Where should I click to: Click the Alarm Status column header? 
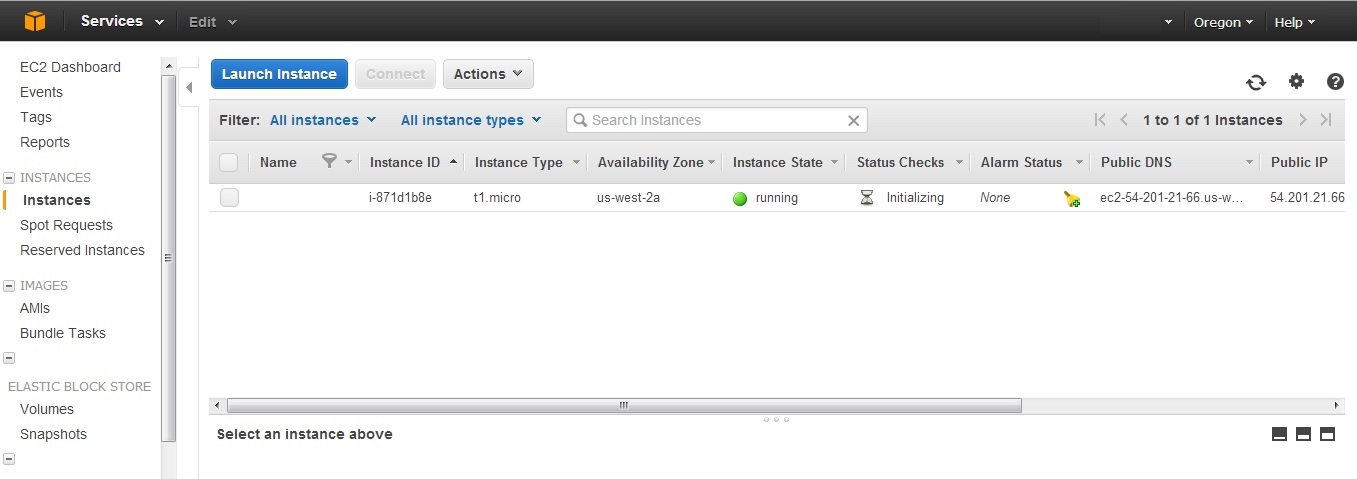(x=1021, y=162)
